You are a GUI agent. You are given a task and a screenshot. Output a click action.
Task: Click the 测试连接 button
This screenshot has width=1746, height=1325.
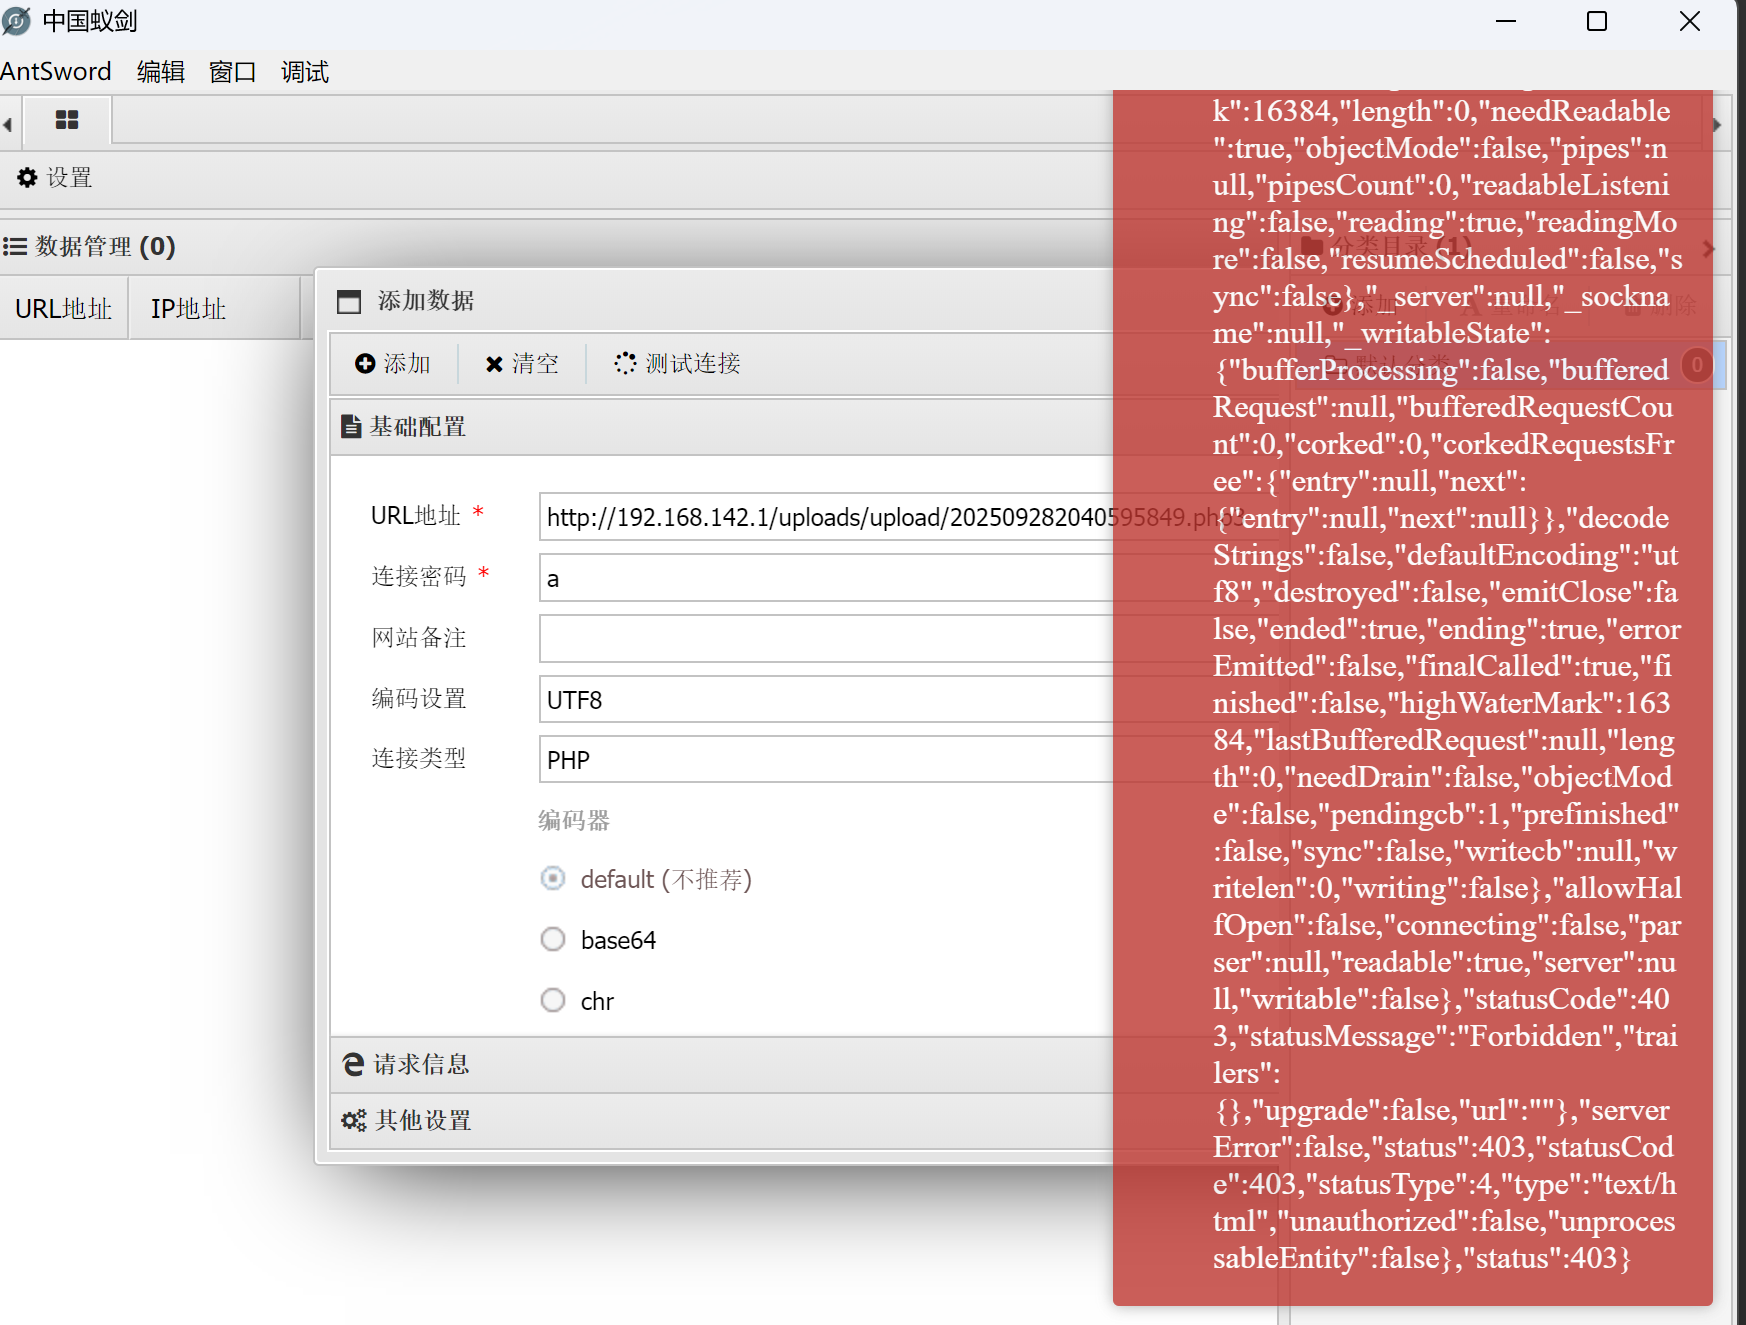point(678,364)
